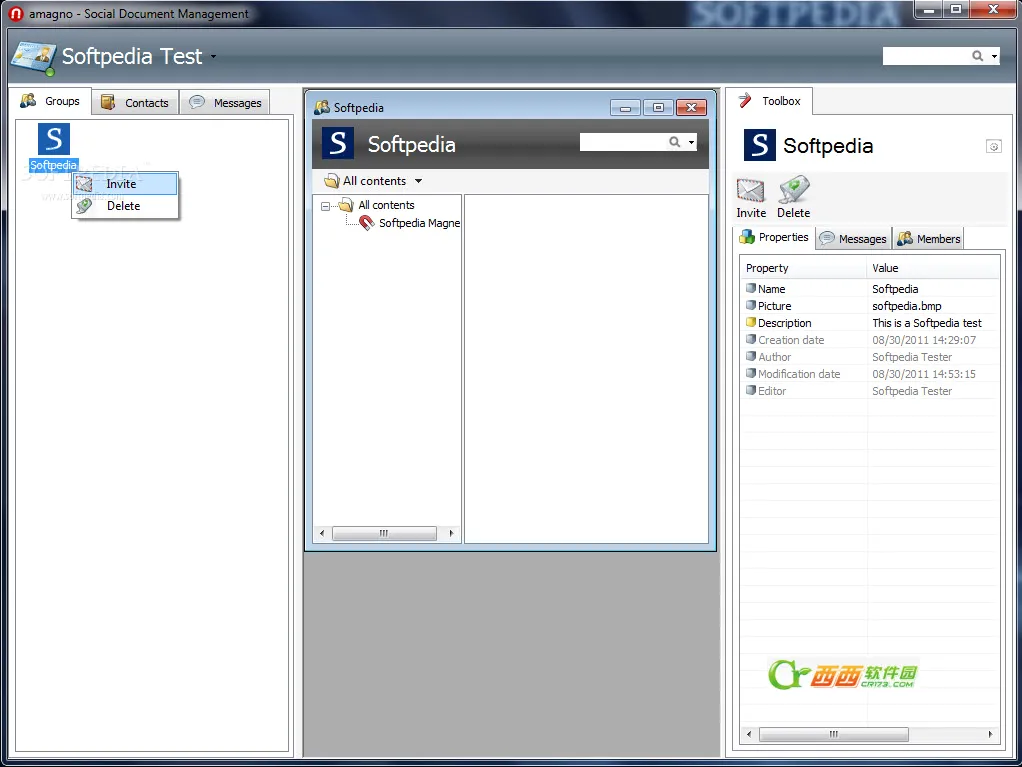
Task: Click the Description property row
Action: [x=869, y=323]
